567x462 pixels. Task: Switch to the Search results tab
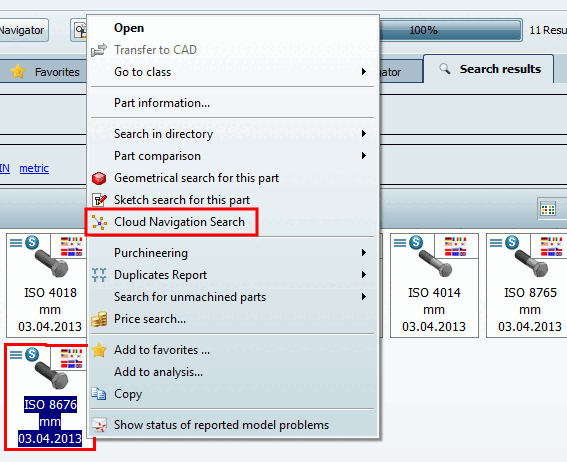pyautogui.click(x=488, y=69)
